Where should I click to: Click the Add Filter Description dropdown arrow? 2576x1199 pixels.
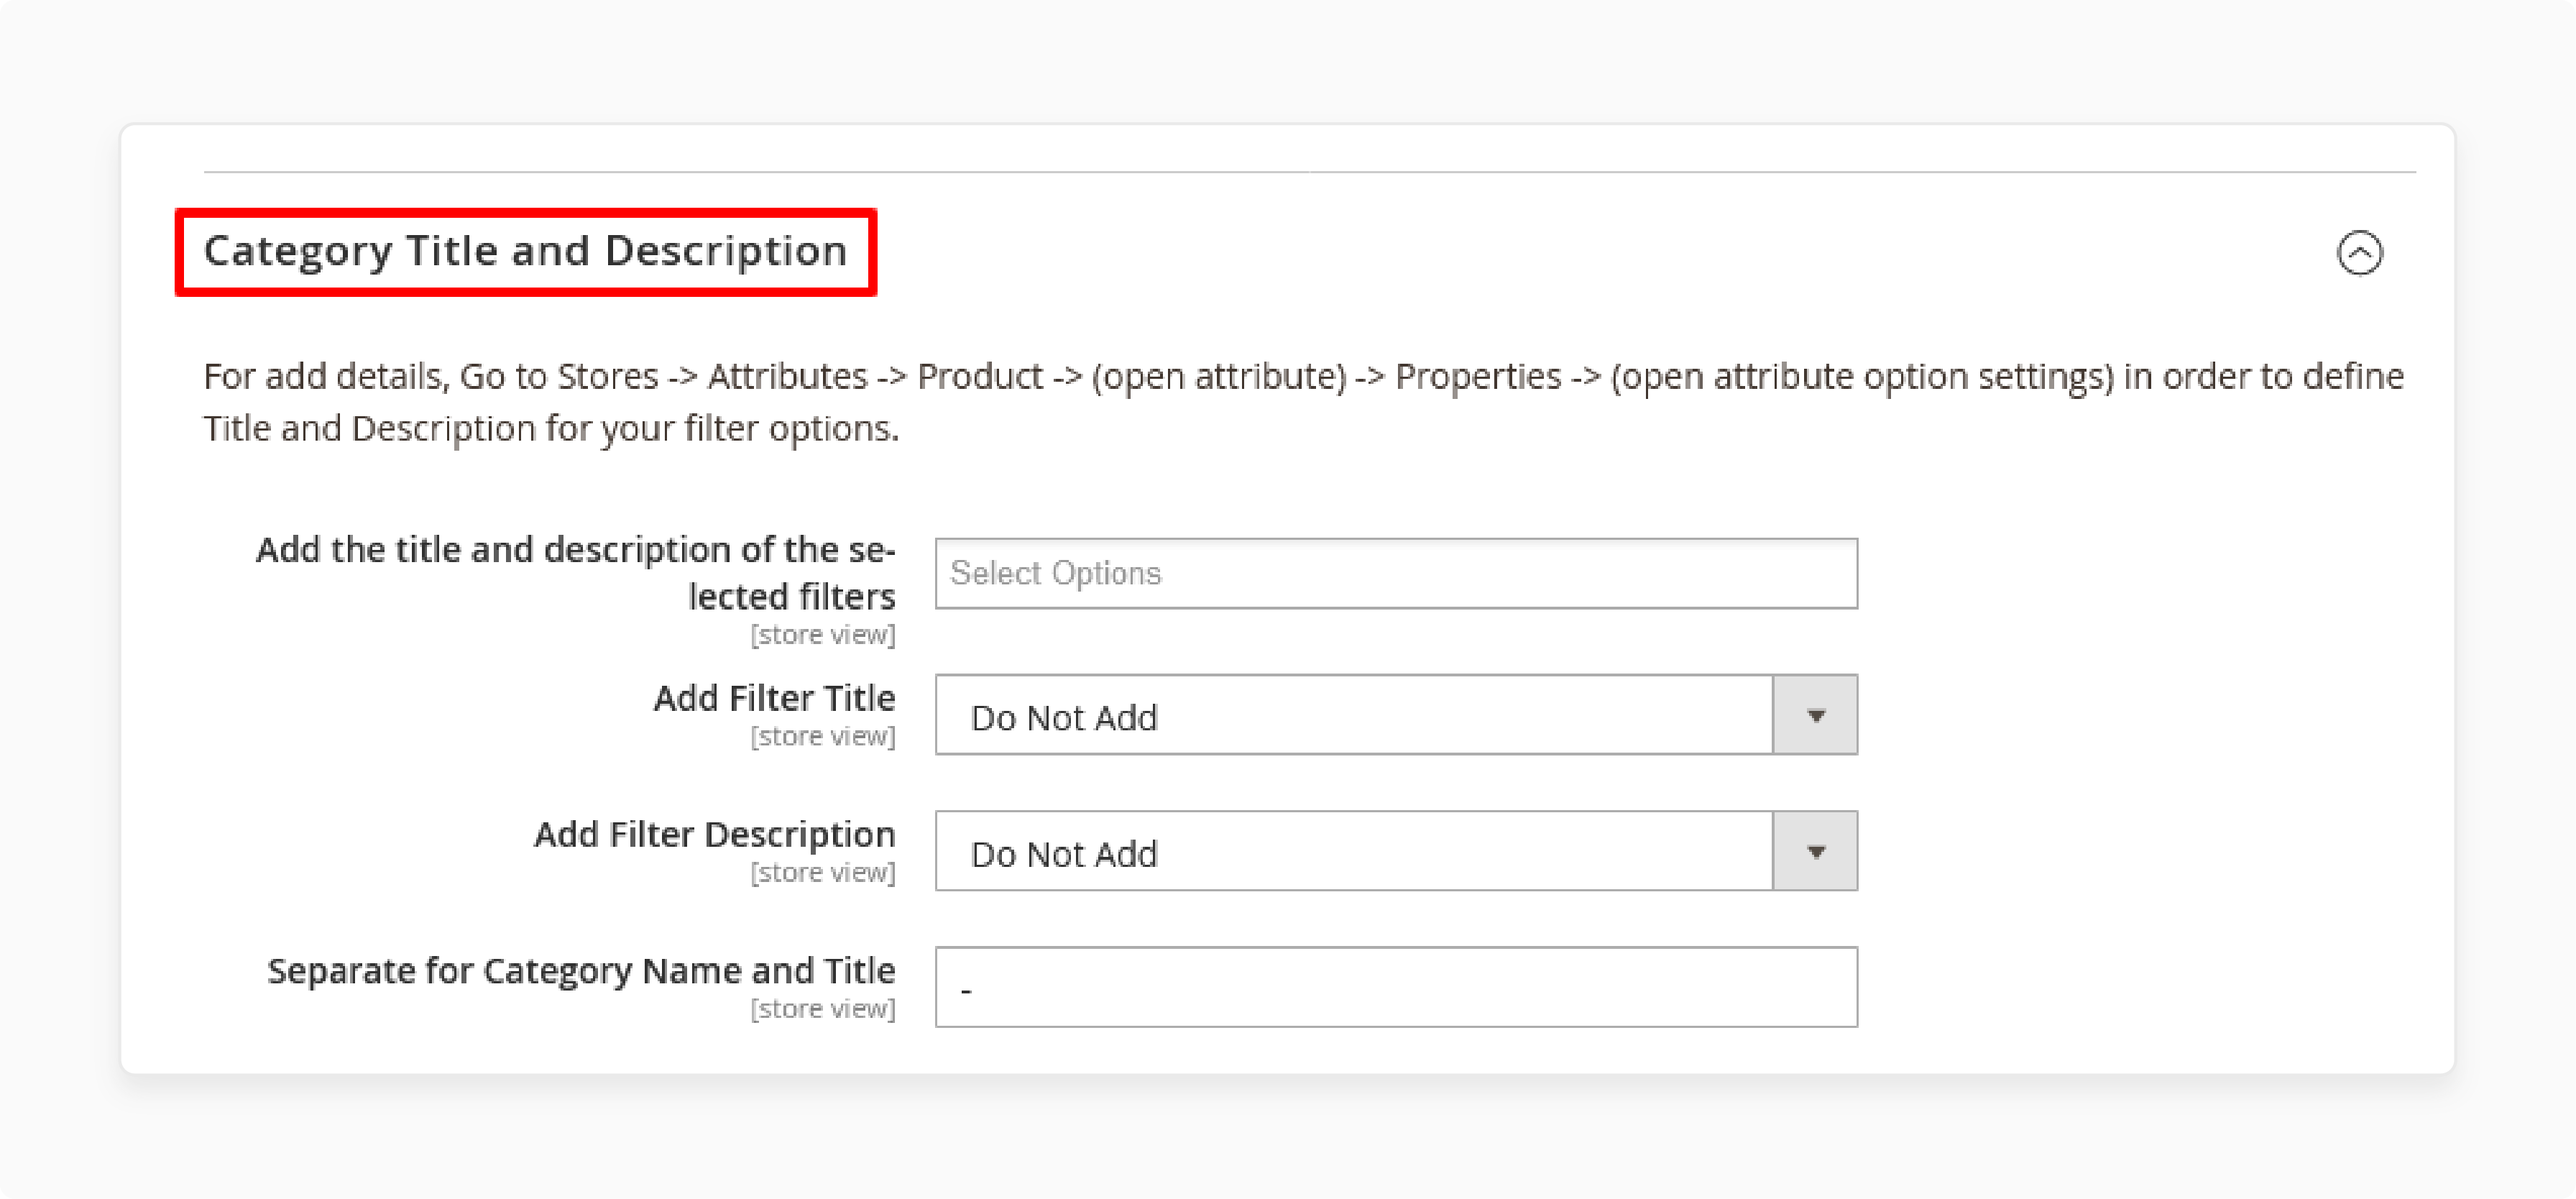(1816, 851)
